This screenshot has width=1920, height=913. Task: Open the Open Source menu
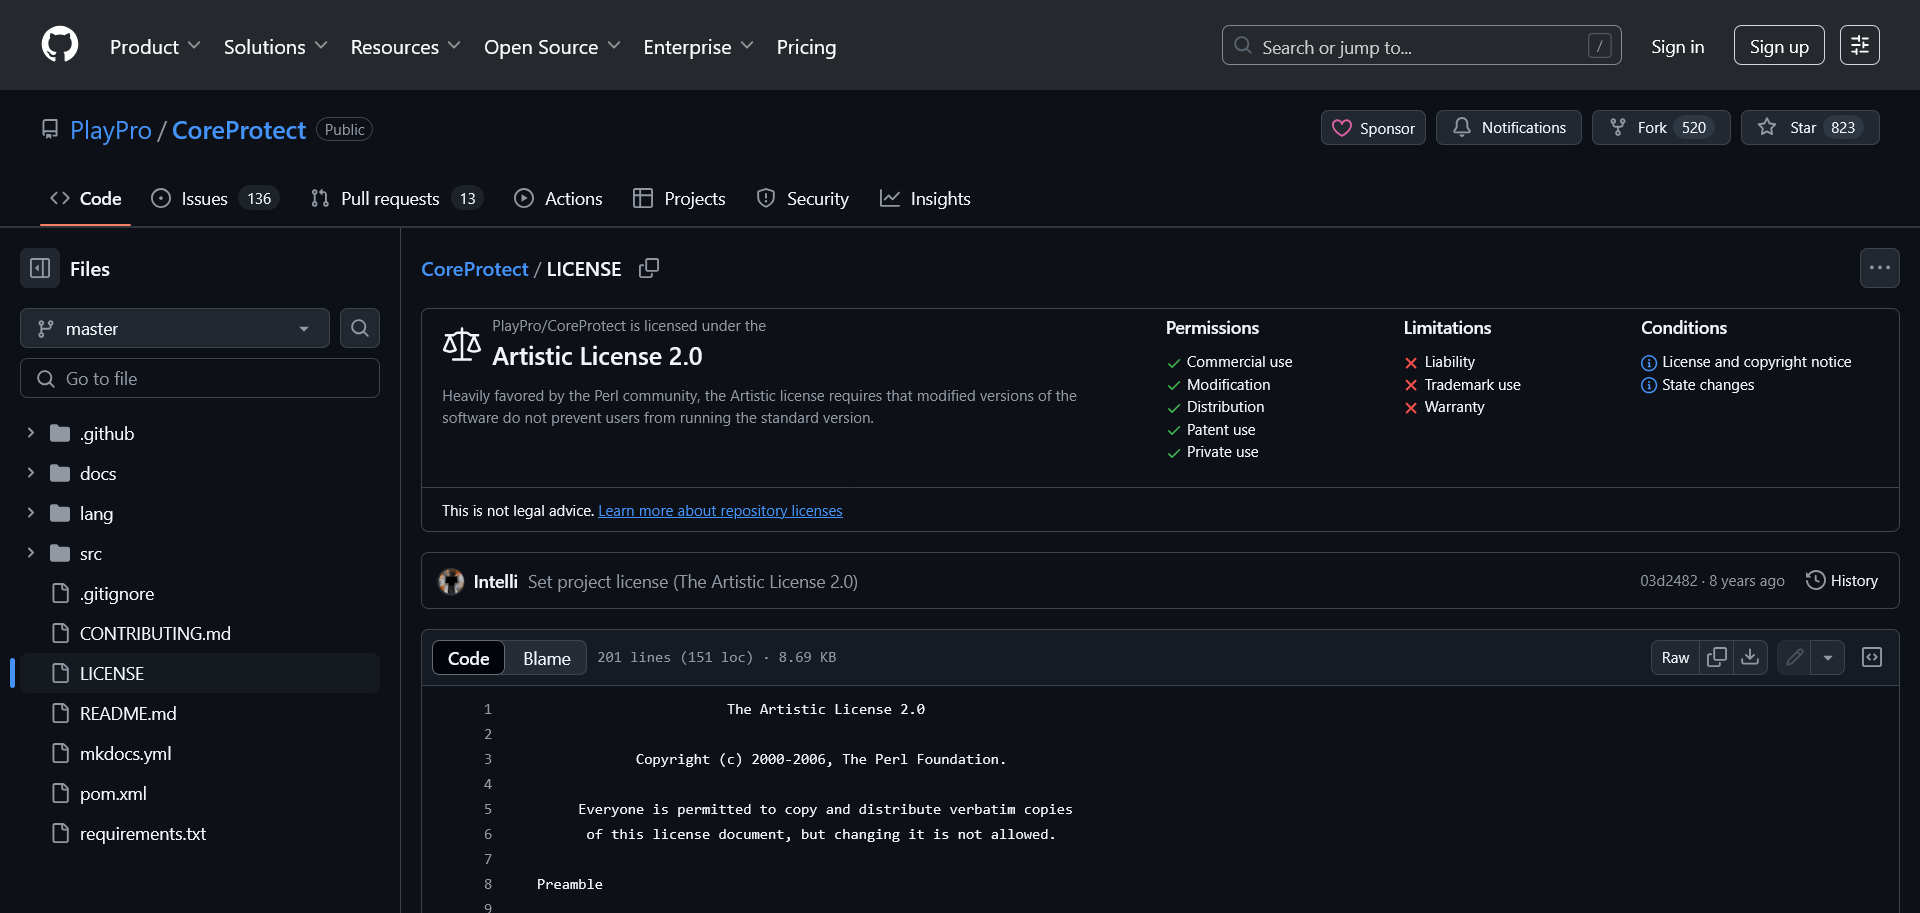click(552, 47)
